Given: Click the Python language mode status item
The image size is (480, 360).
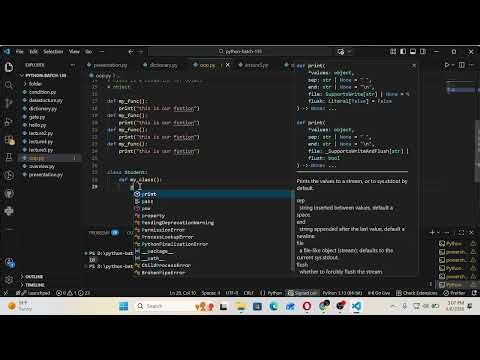Looking at the screenshot, I should (x=275, y=293).
